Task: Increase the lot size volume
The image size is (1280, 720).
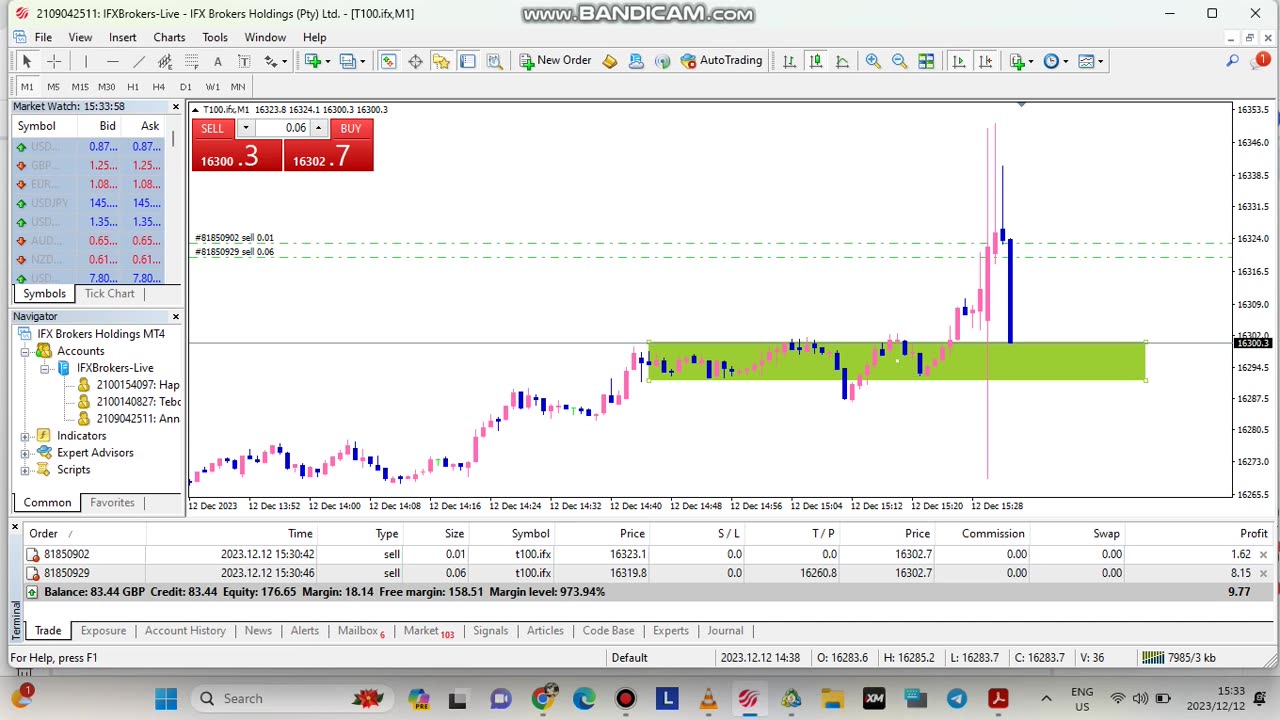Action: coord(318,128)
